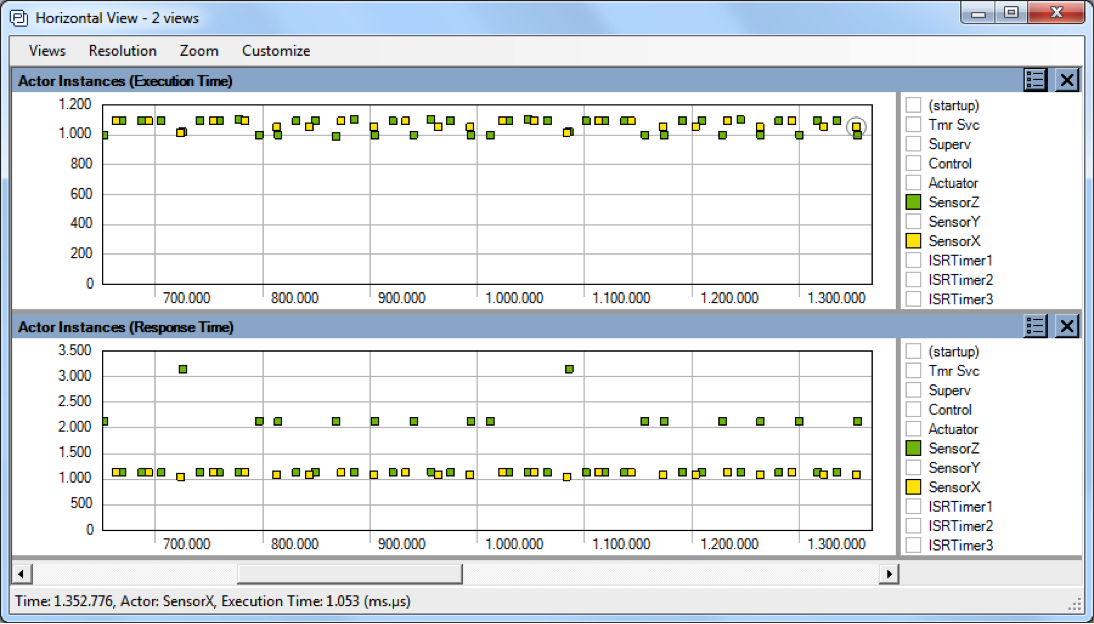Select the 3.1 ms SensorZ point near 700.000
Image resolution: width=1094 pixels, height=624 pixels.
pos(183,369)
